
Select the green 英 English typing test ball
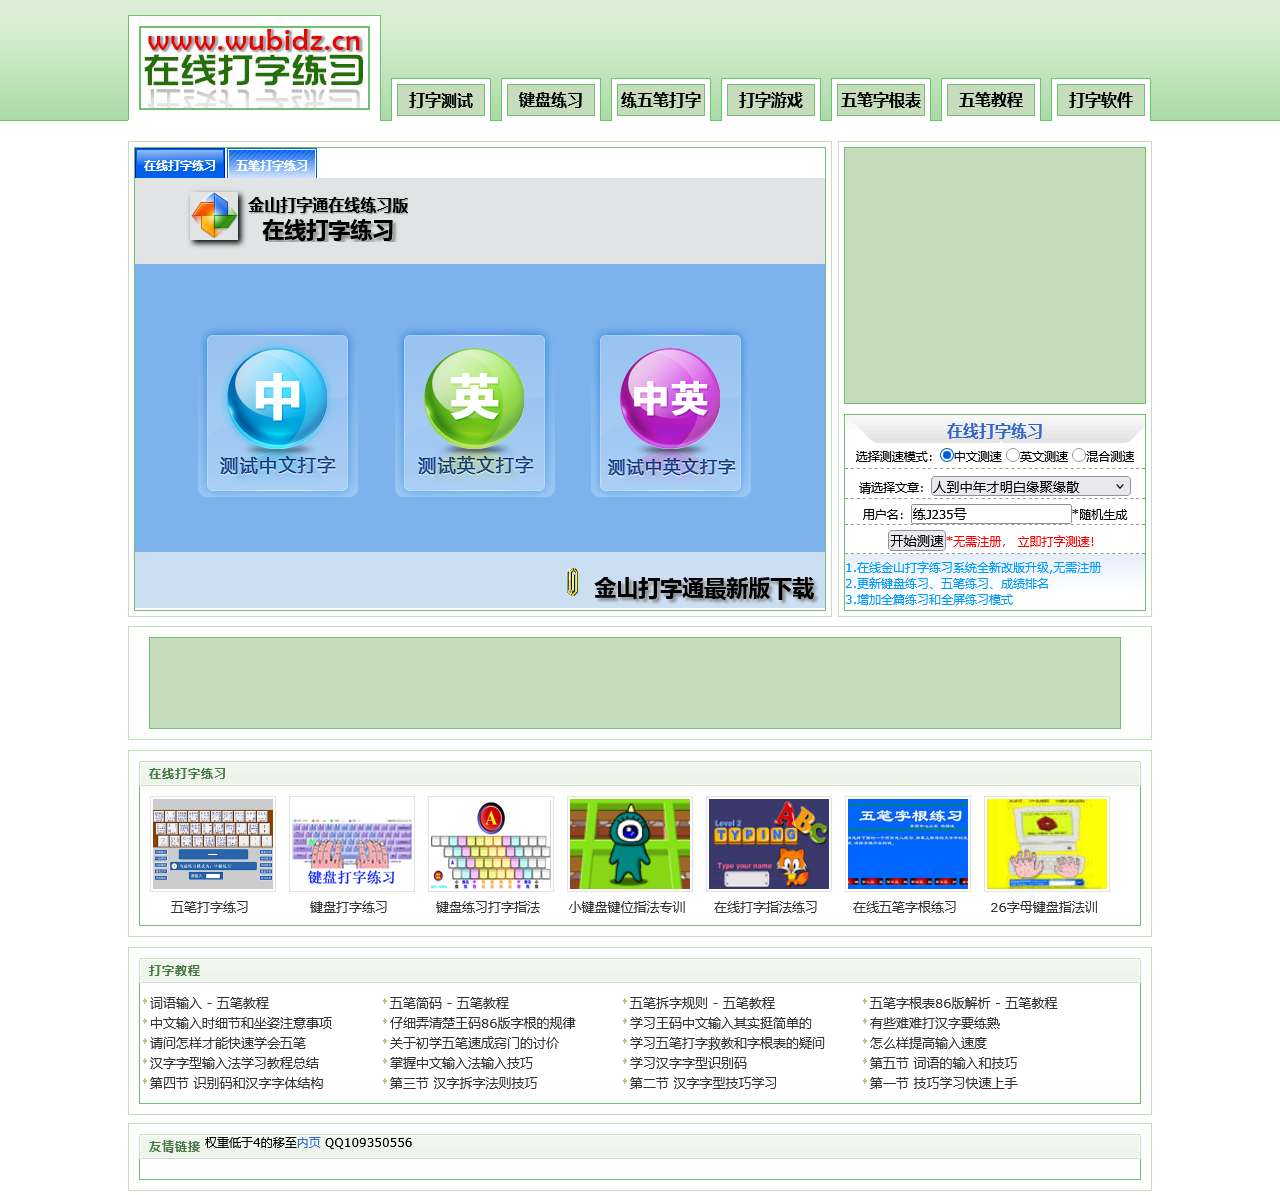[473, 400]
